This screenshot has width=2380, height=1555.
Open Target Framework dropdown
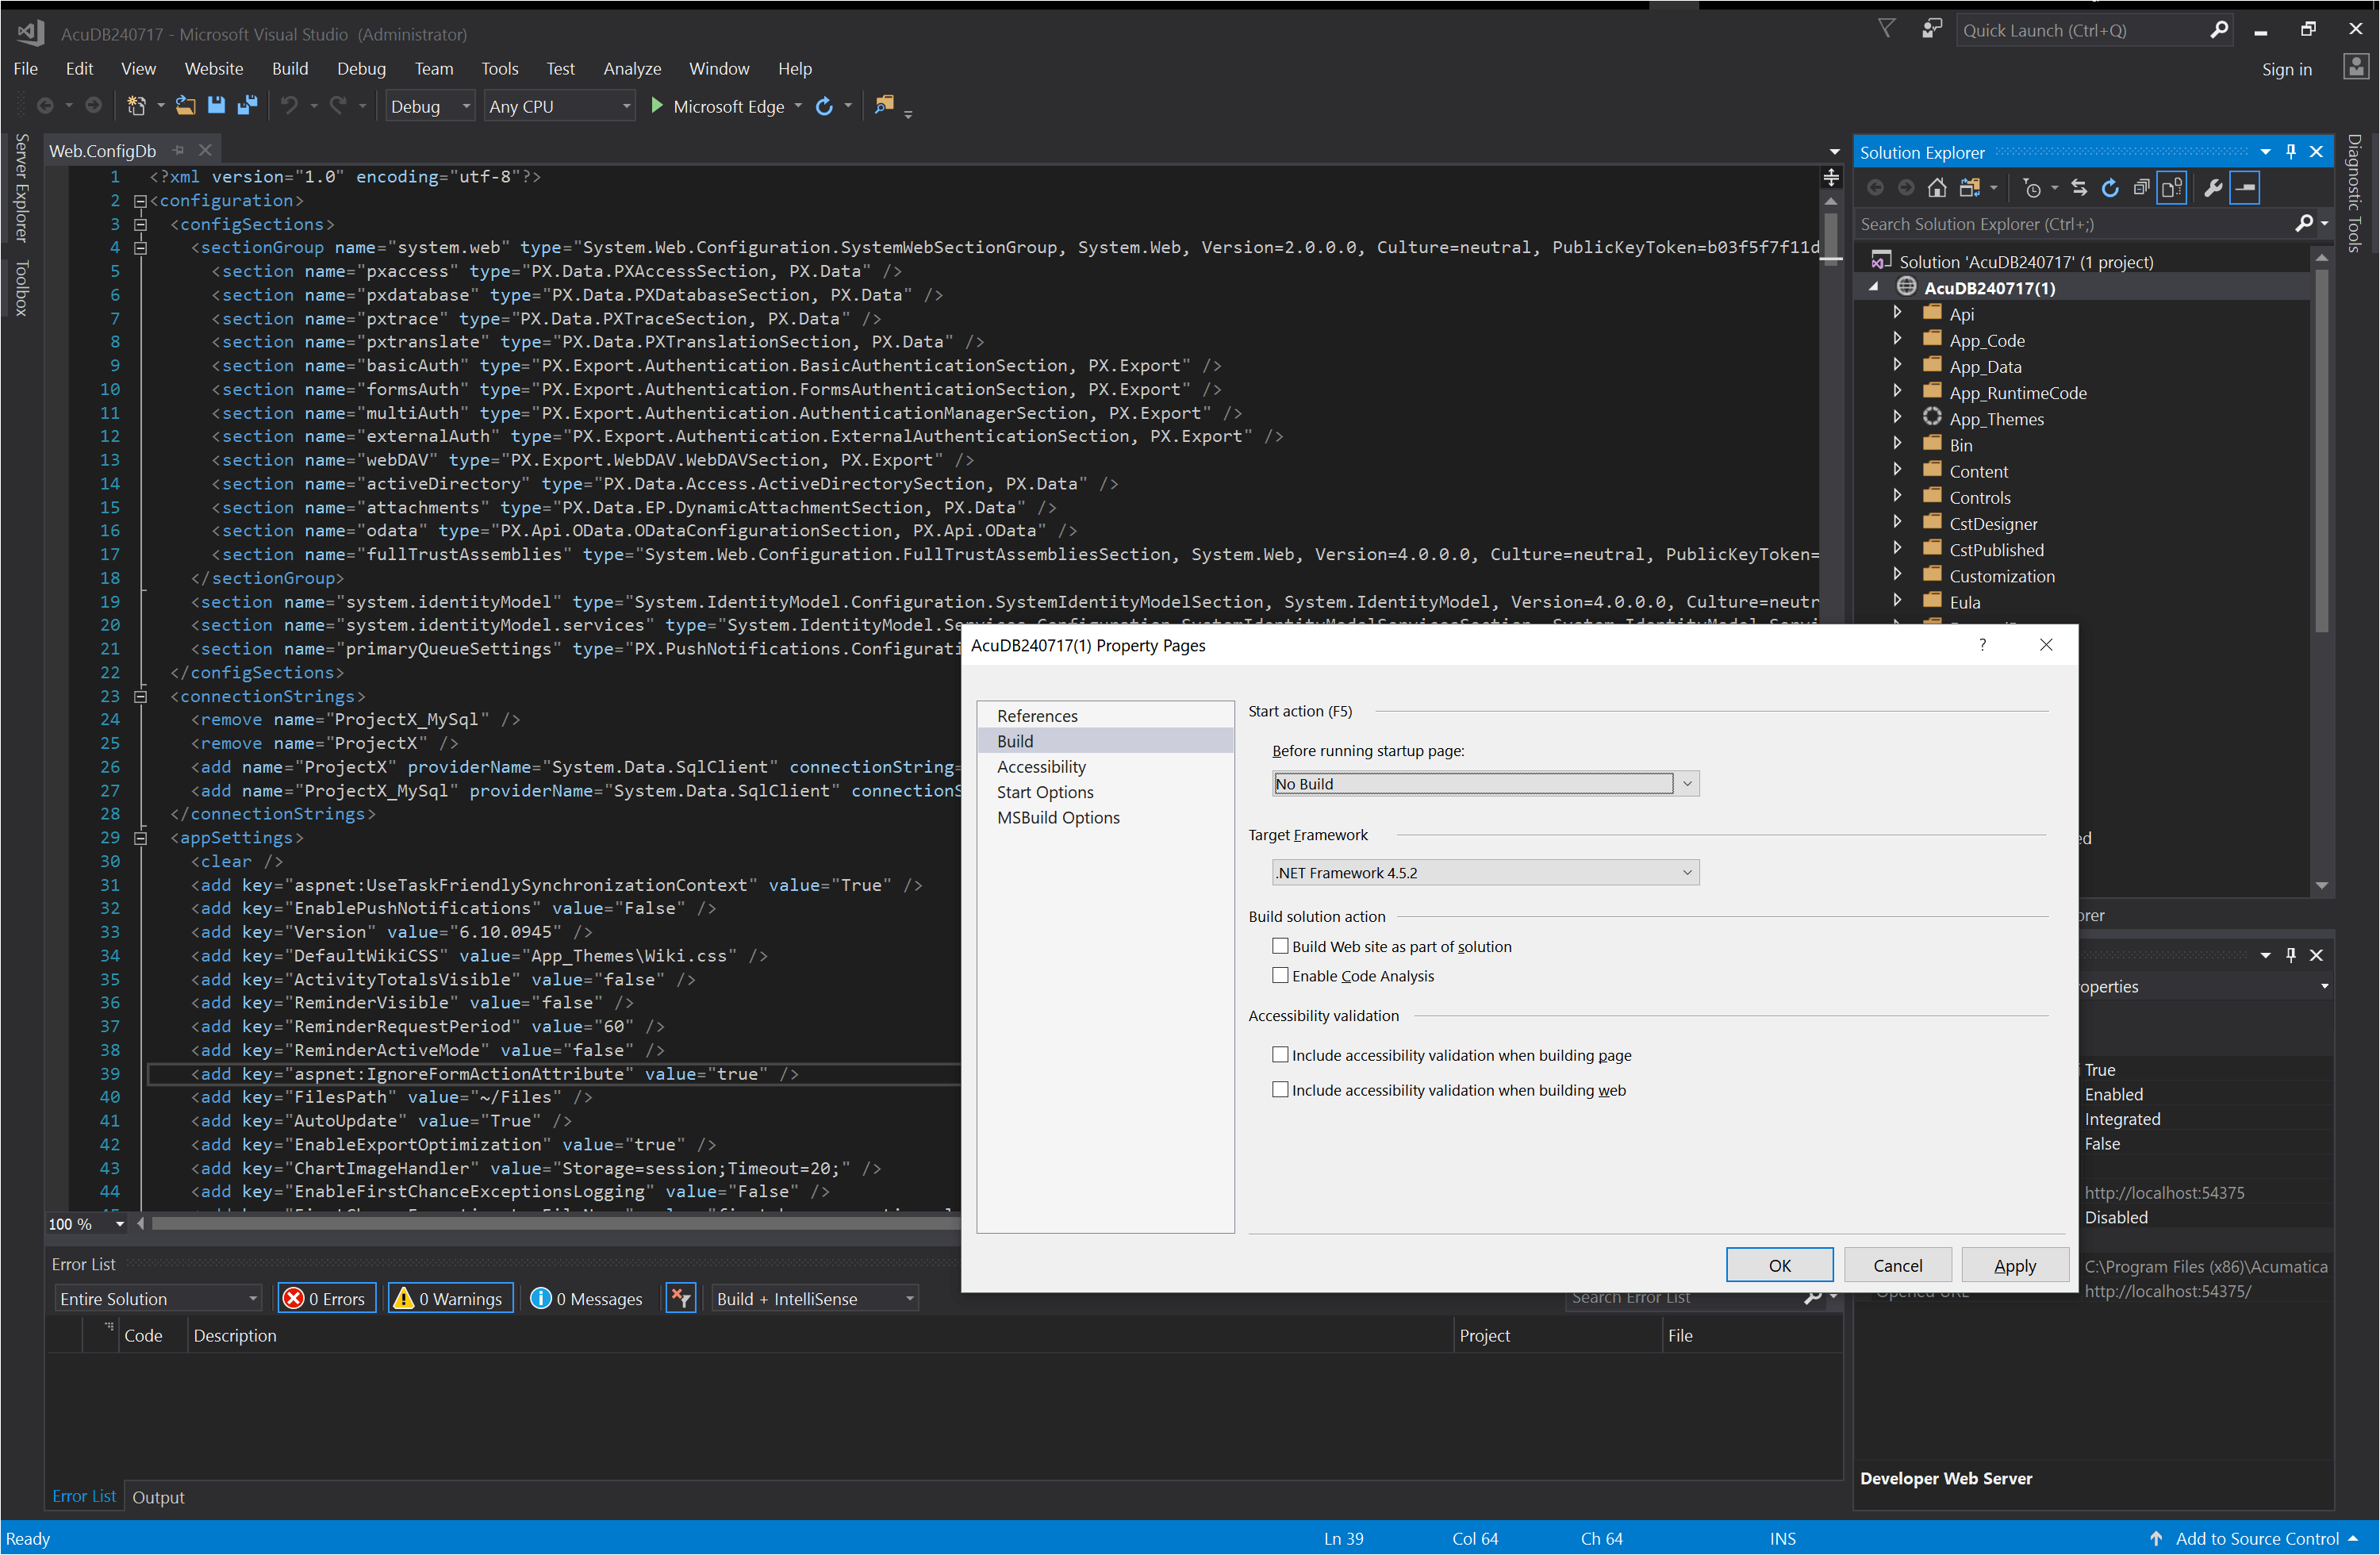coord(1485,873)
